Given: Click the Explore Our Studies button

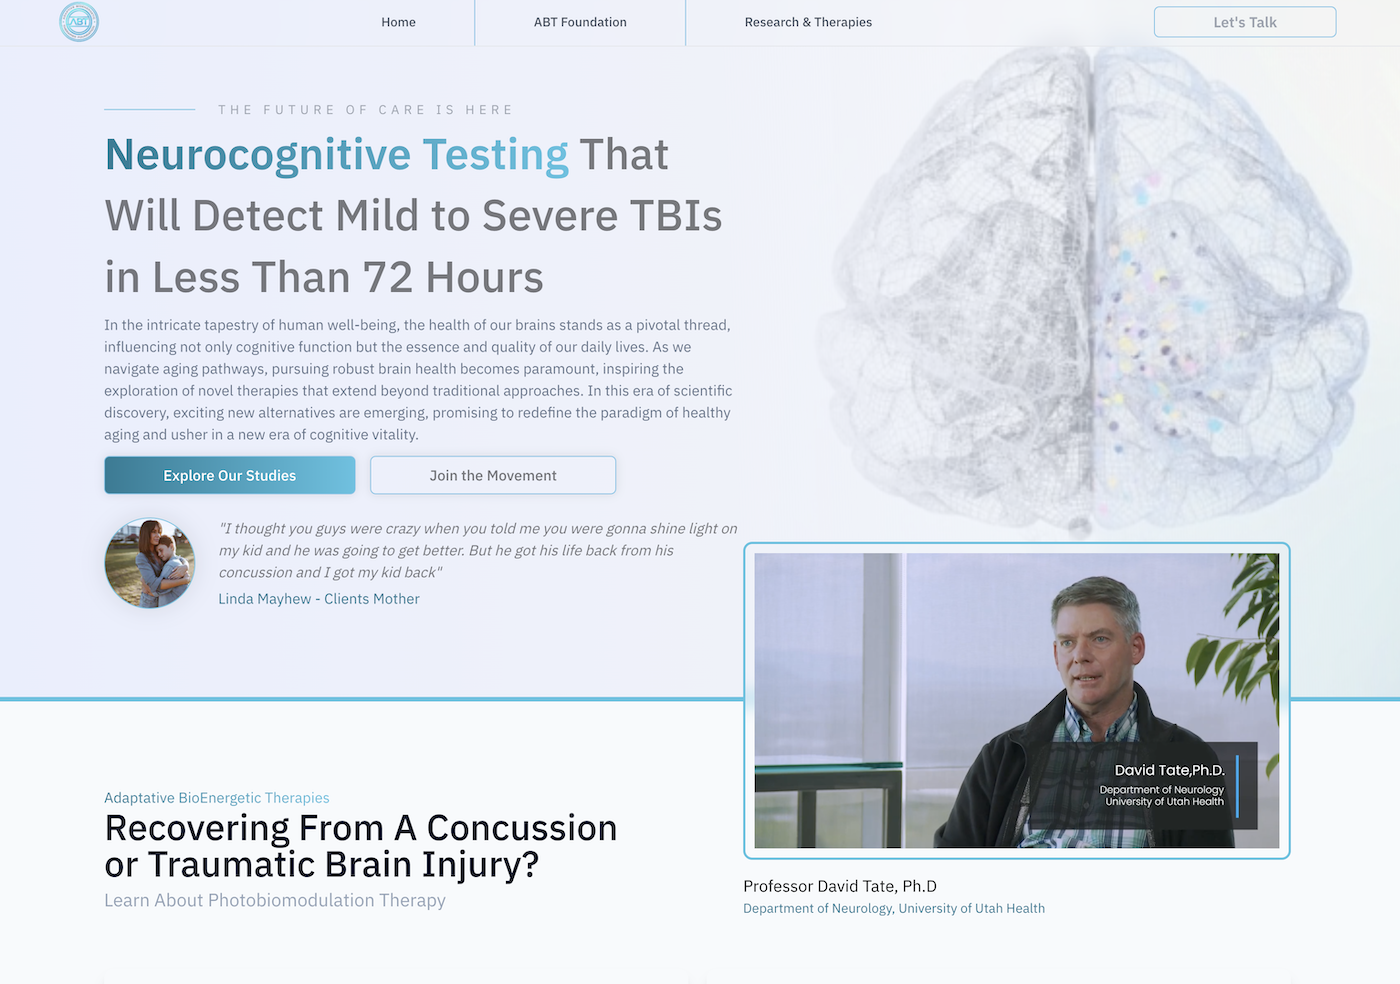Looking at the screenshot, I should coord(230,475).
